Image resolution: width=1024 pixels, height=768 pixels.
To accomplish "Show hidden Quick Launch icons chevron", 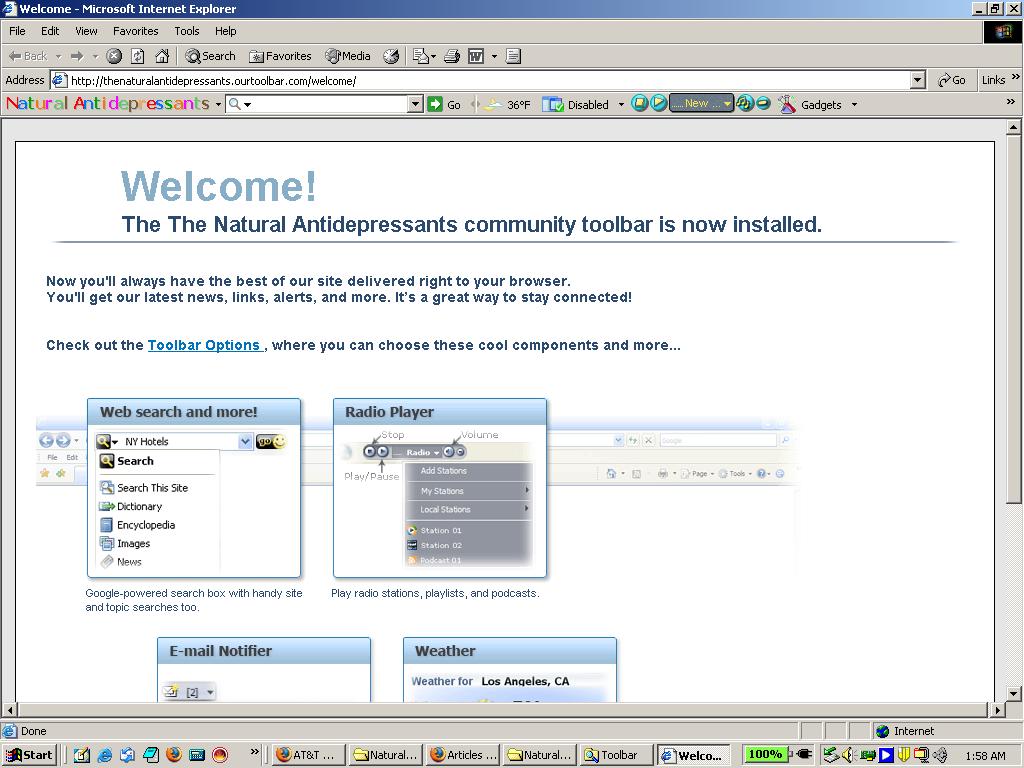I will pyautogui.click(x=255, y=752).
